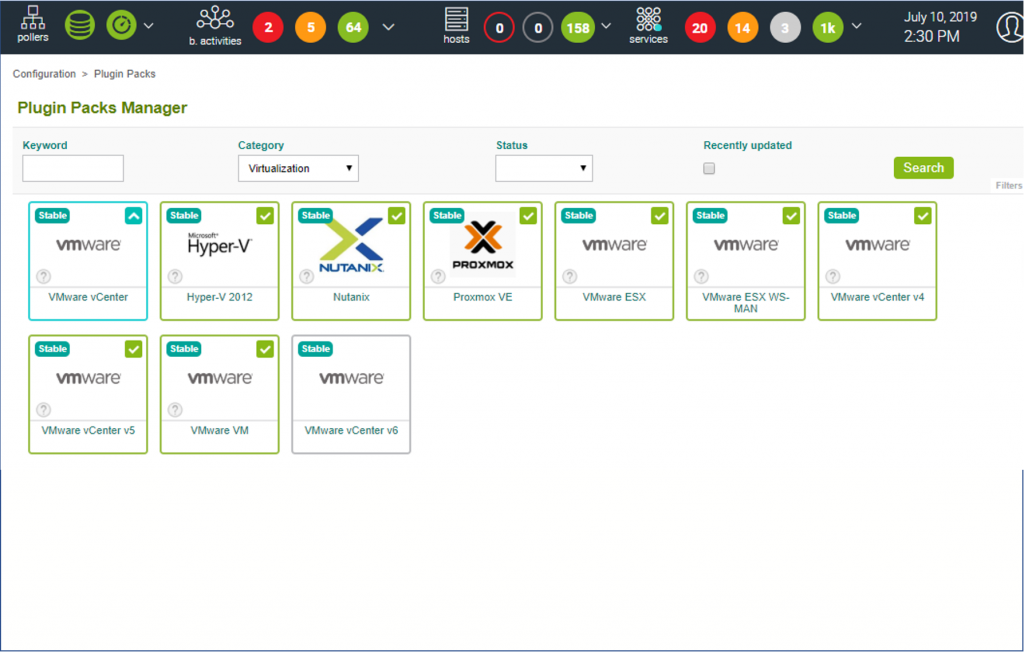1024x652 pixels.
Task: Click help icon on VMware vCenter card
Action: pos(44,276)
